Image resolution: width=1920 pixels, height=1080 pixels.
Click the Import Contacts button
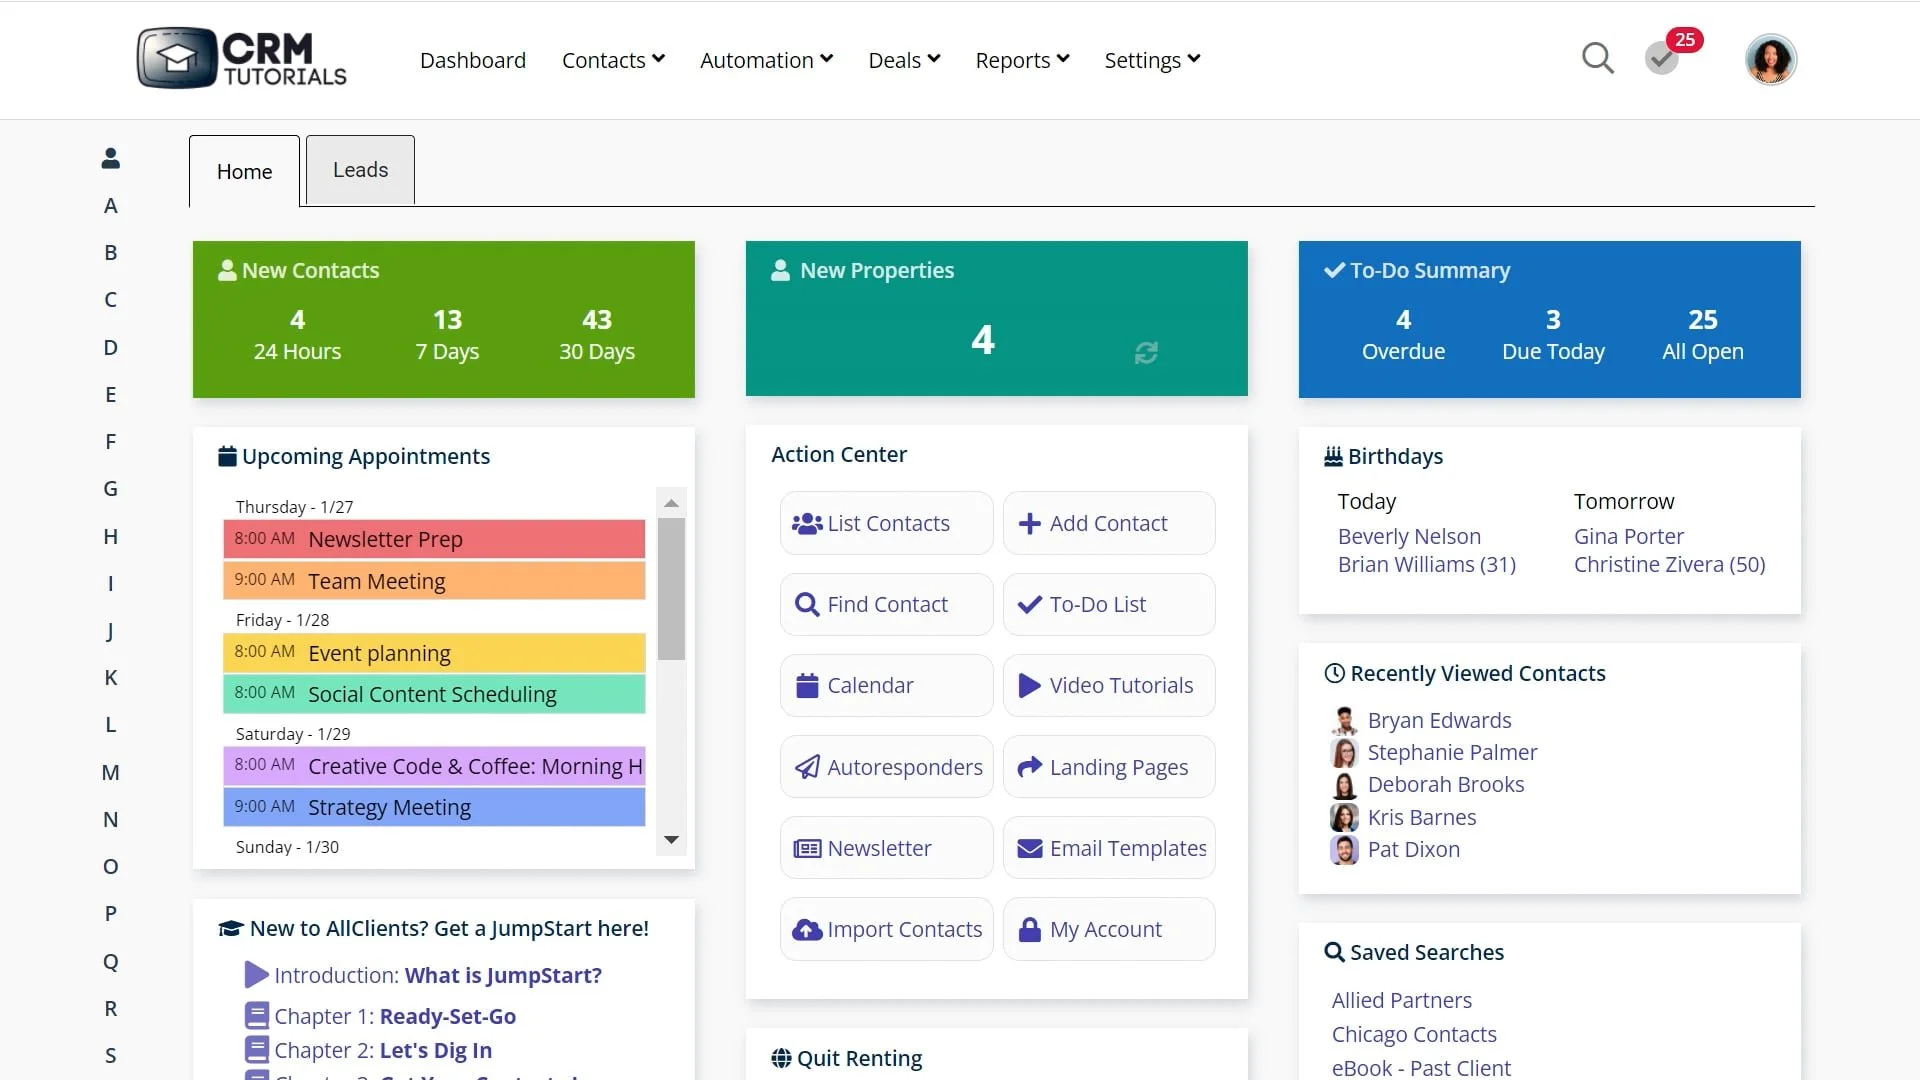pos(886,929)
